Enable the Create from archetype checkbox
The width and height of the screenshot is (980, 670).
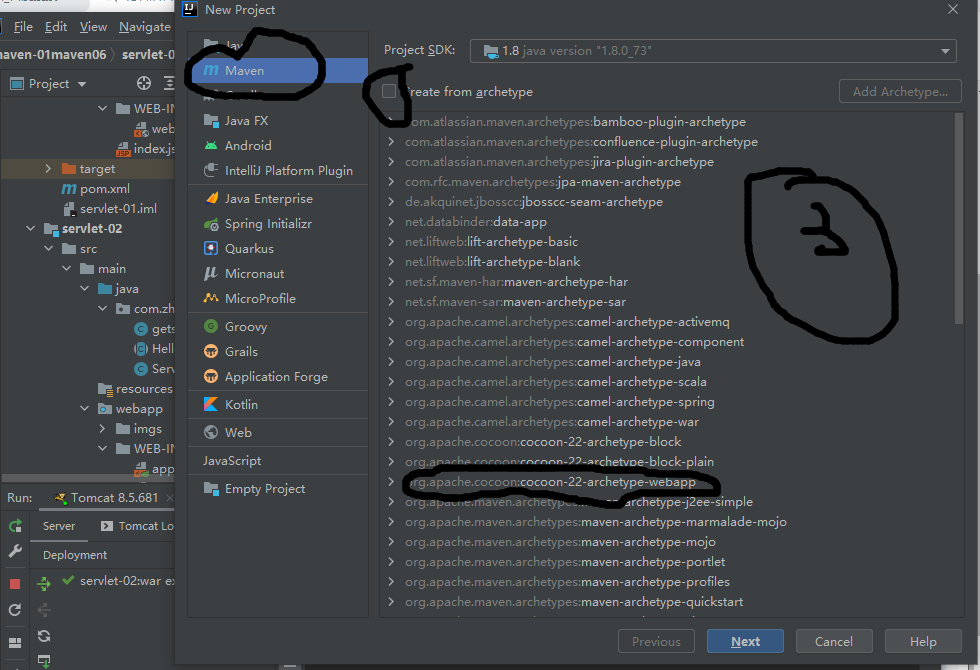point(389,91)
